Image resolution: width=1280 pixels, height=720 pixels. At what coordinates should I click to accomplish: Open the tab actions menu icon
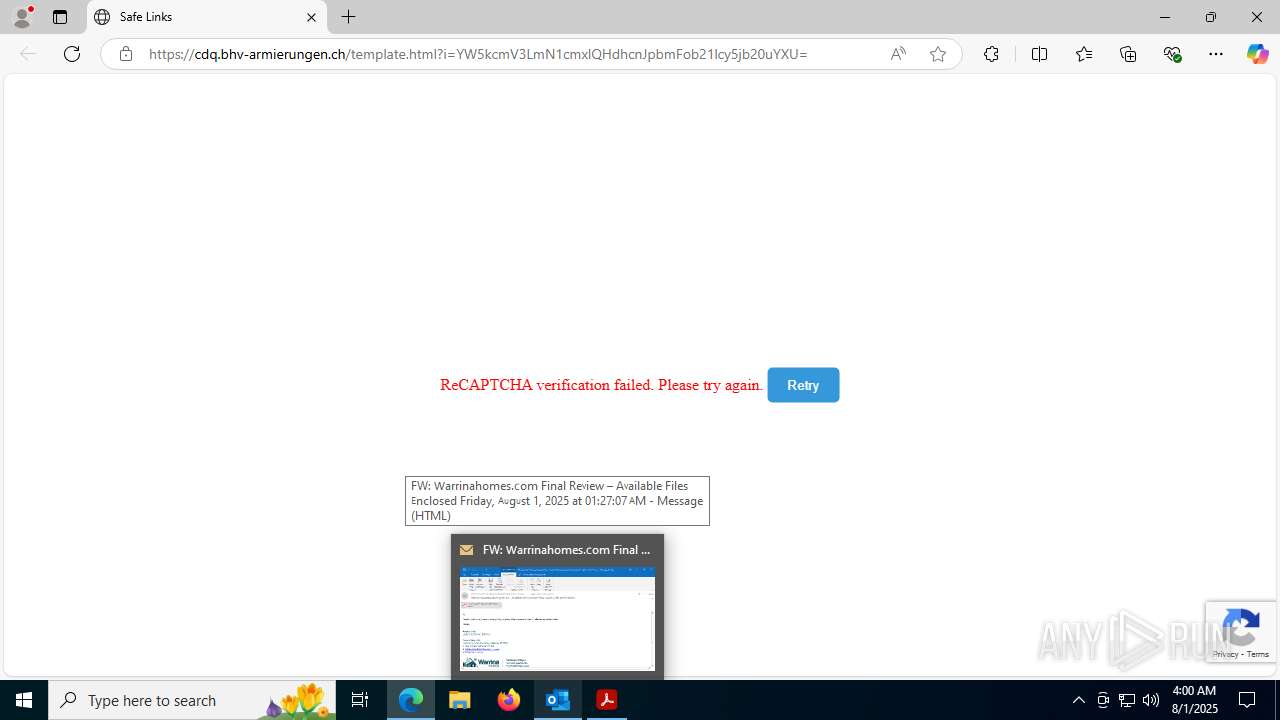[x=60, y=17]
